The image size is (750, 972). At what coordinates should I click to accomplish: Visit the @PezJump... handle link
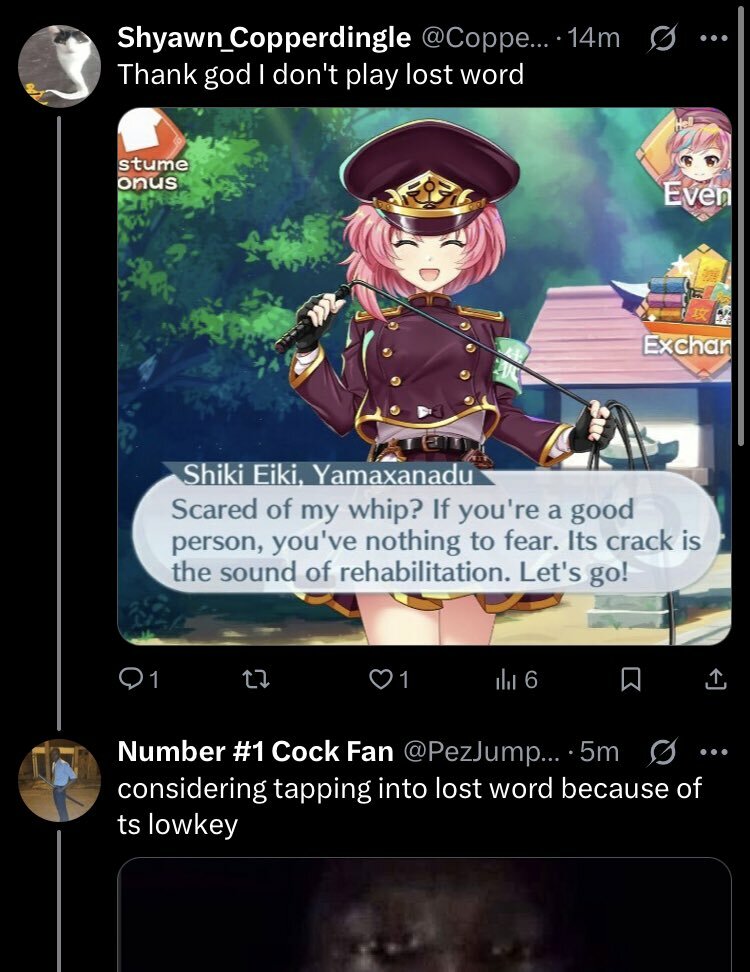click(x=482, y=751)
